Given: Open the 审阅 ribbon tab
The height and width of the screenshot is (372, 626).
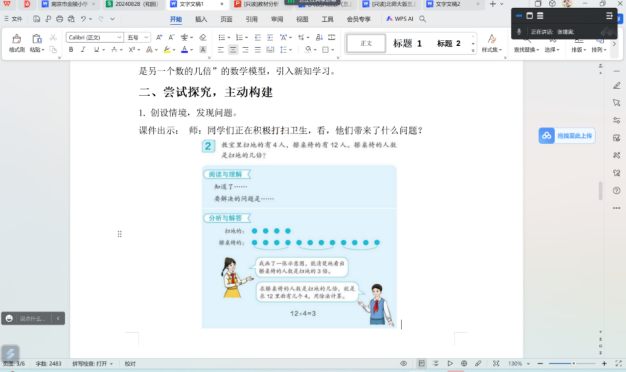Looking at the screenshot, I should 277,19.
